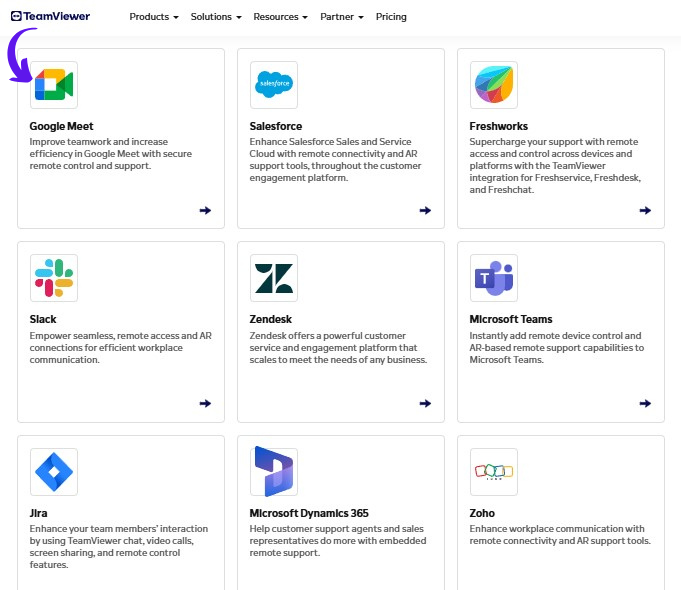Click the arrow in the Salesforce card
Screen dimensions: 681x590
pyautogui.click(x=425, y=211)
